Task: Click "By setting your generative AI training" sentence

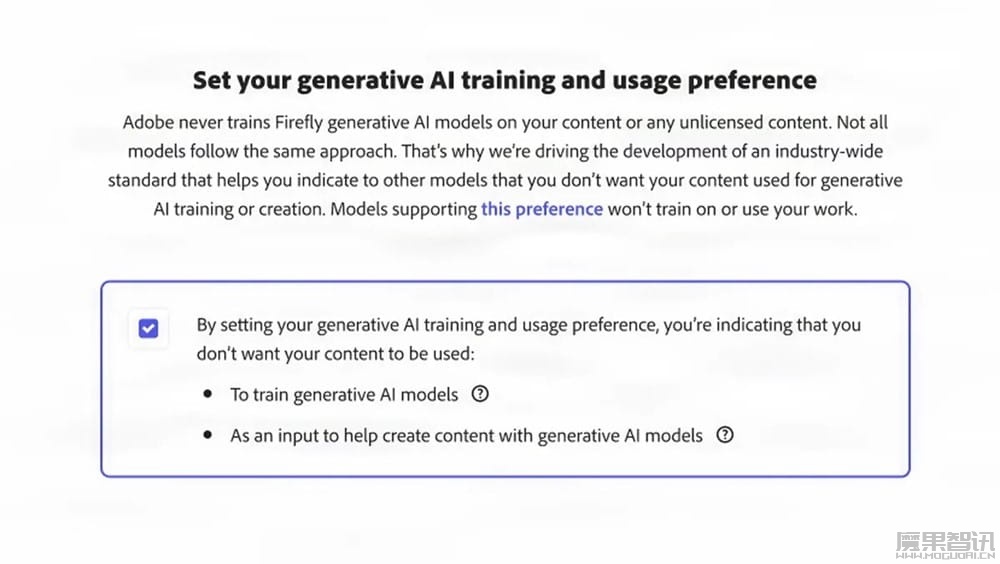Action: (x=529, y=325)
